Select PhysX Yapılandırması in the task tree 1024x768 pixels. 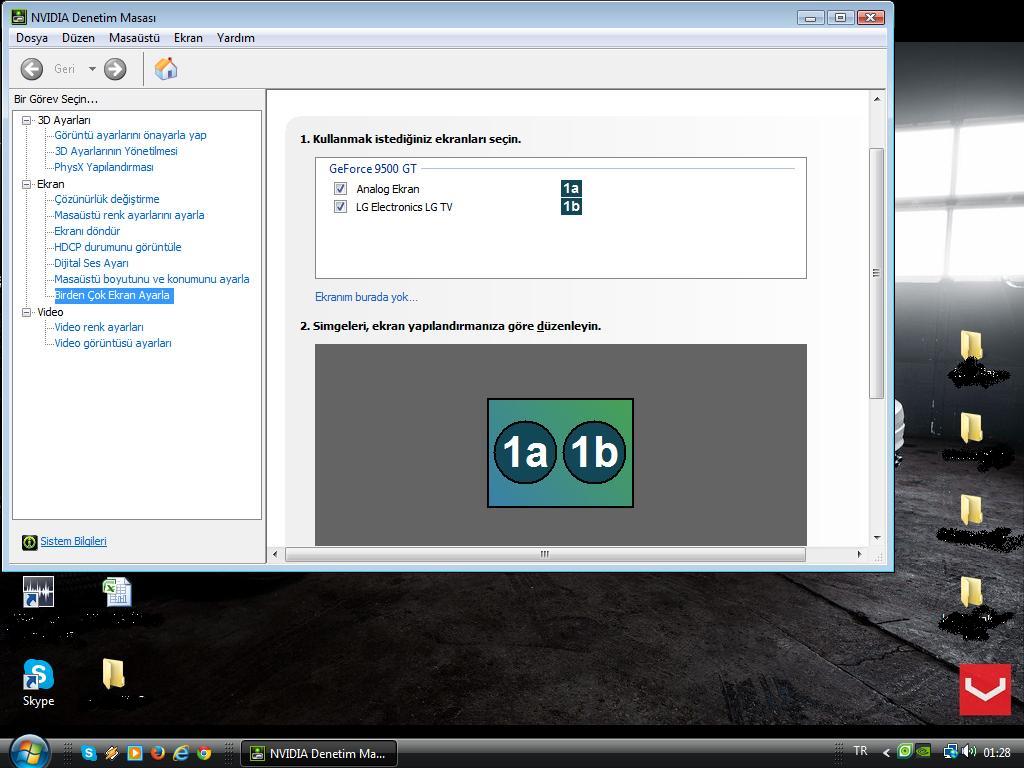(x=104, y=167)
